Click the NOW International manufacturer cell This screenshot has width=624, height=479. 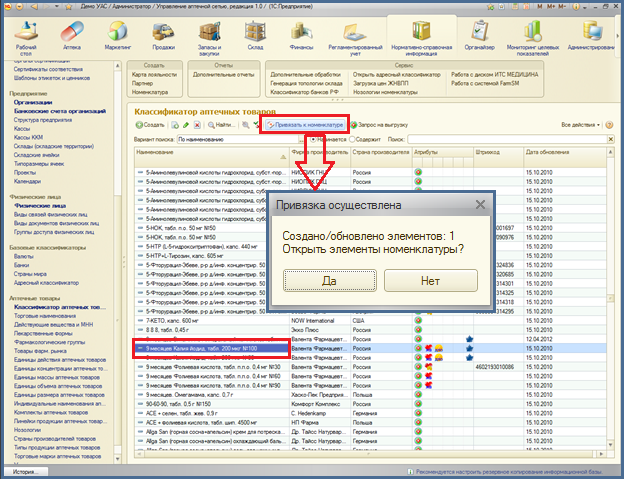click(x=320, y=321)
